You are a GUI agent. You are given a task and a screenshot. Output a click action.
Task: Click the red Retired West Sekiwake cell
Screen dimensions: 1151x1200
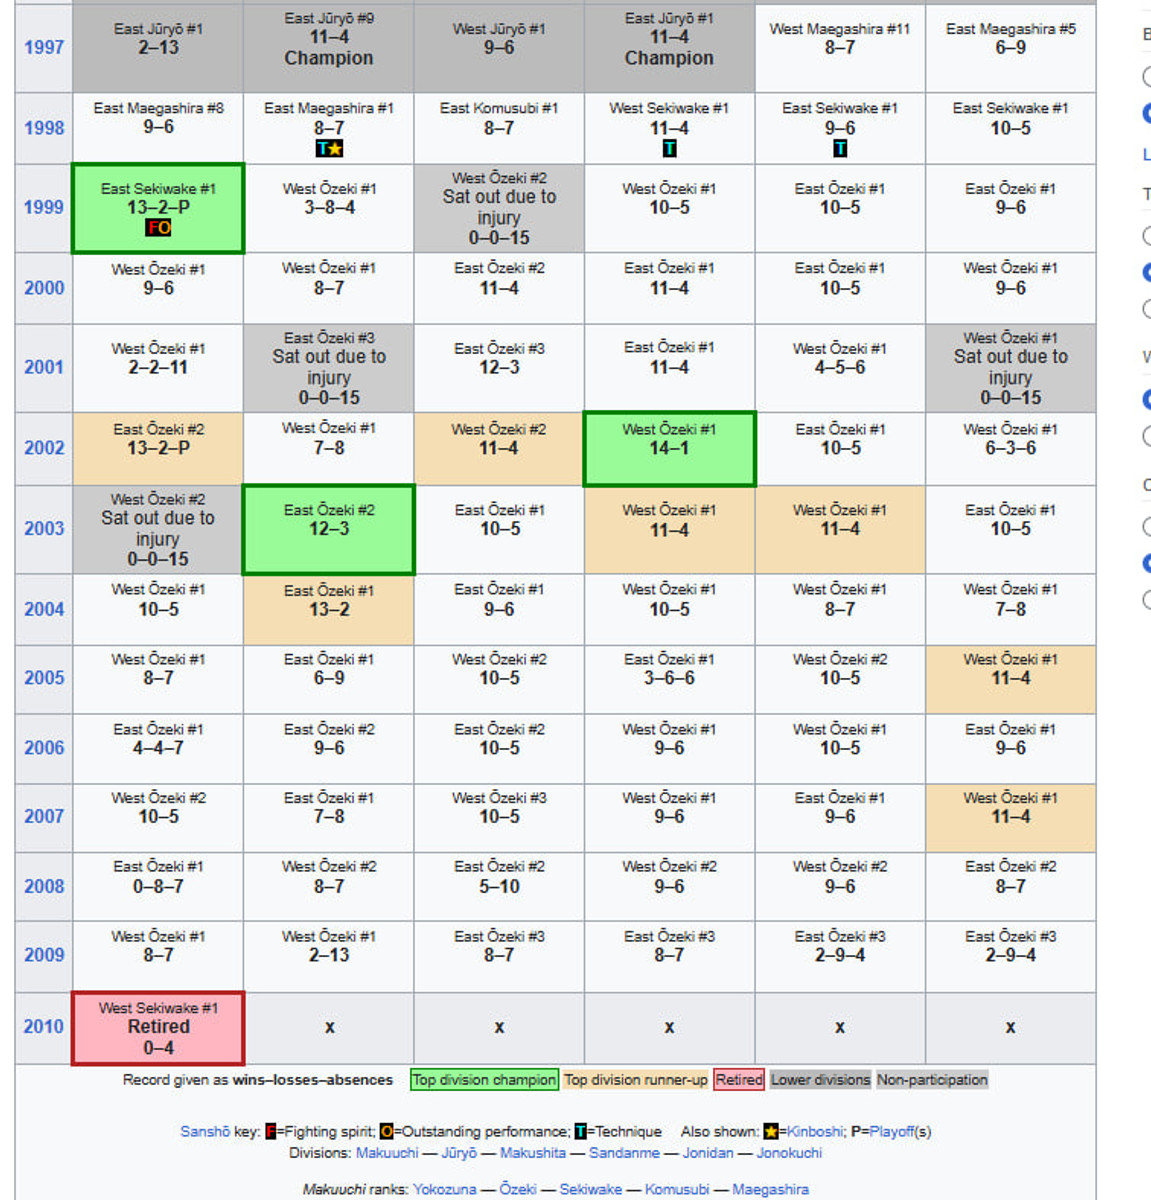coord(158,1027)
